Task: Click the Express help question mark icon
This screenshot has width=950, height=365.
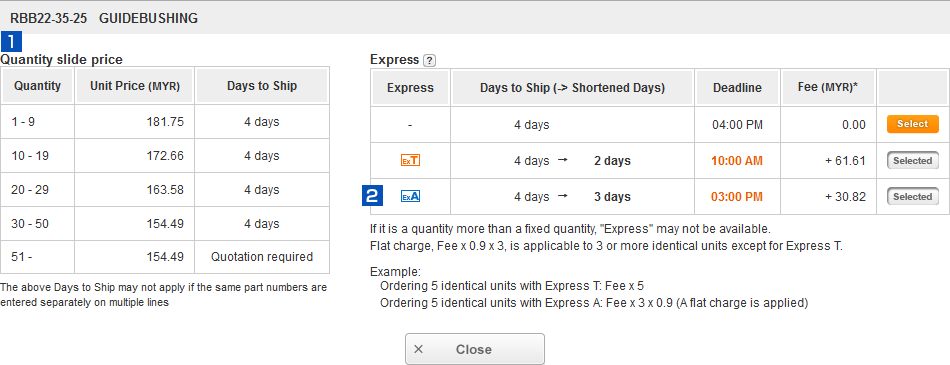Action: (x=430, y=60)
